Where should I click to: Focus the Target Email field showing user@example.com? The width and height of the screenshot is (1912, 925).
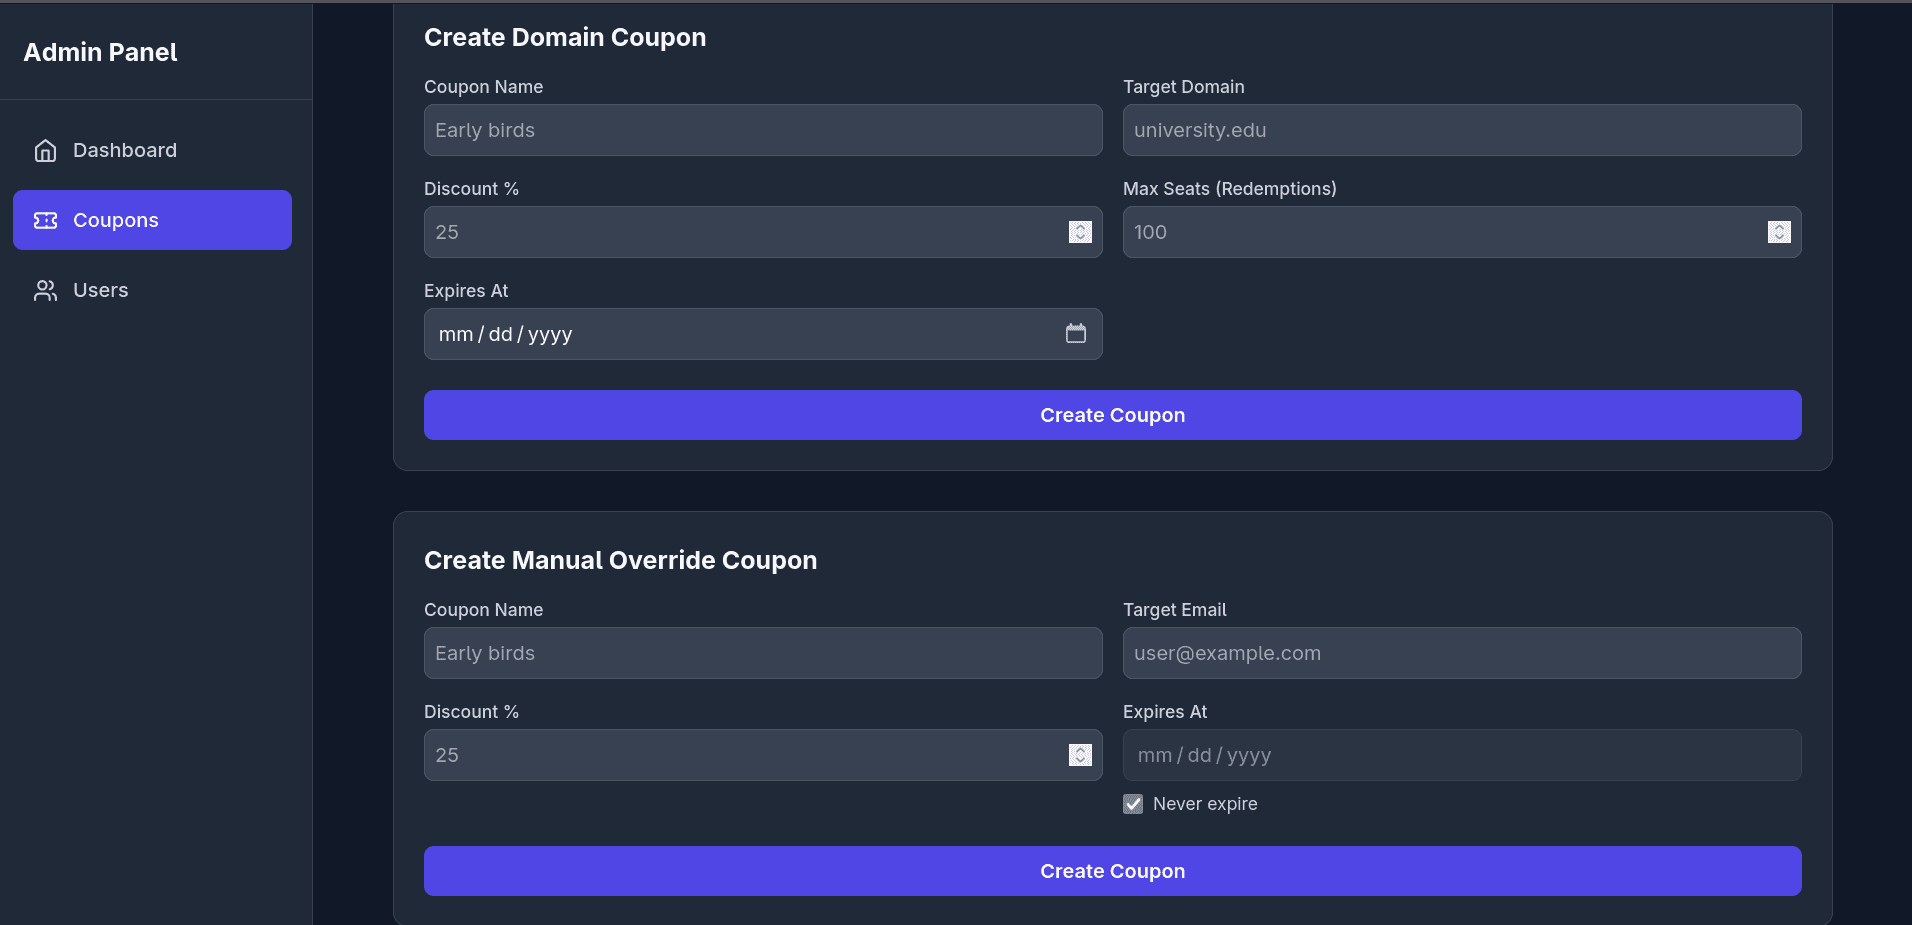coord(1461,653)
